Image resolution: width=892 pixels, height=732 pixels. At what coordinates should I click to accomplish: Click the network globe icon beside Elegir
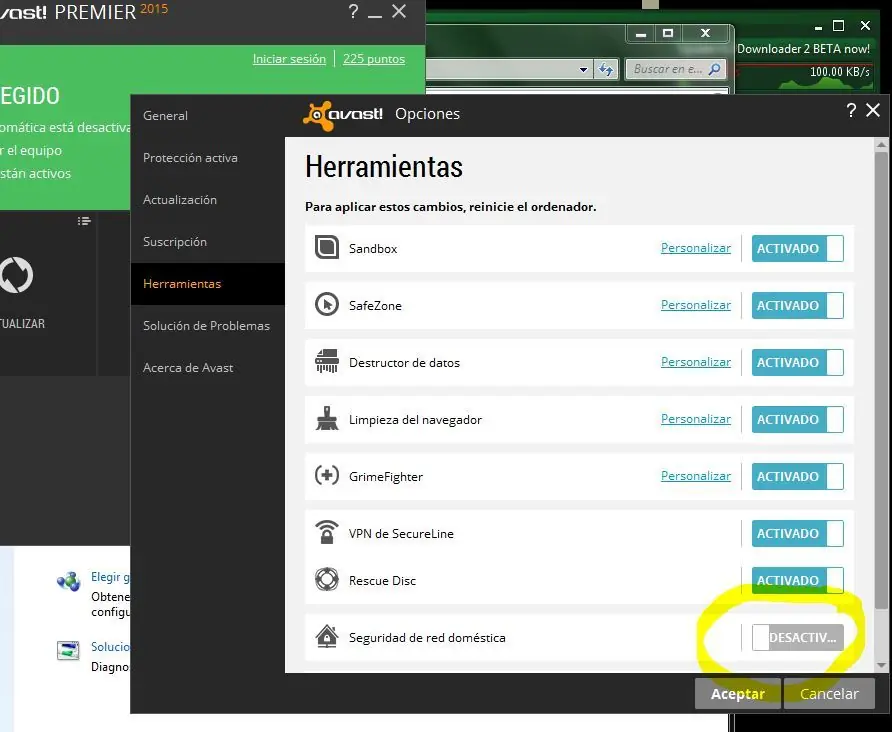pyautogui.click(x=69, y=581)
